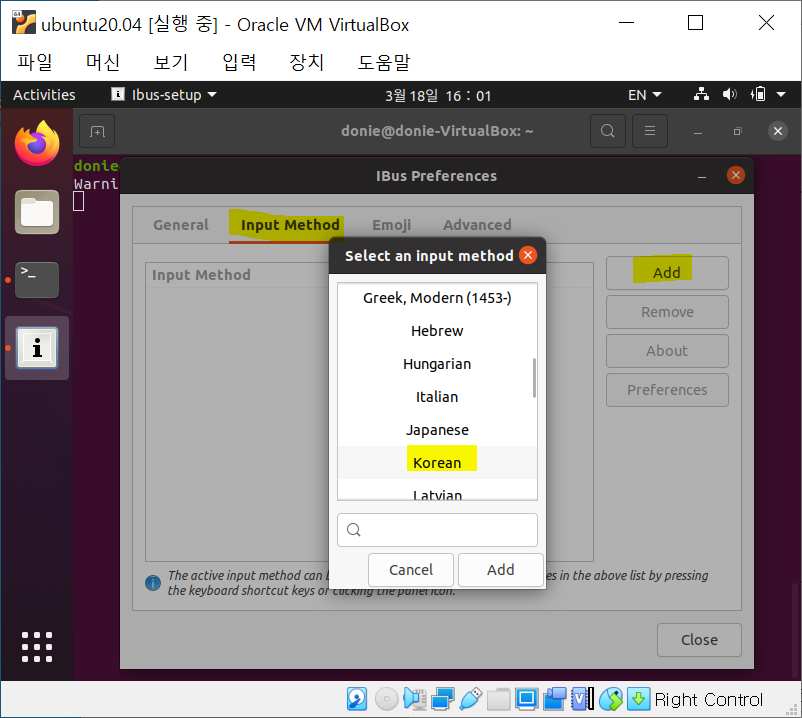Close the Select an input method dialog
This screenshot has width=802, height=718.
[x=528, y=255]
